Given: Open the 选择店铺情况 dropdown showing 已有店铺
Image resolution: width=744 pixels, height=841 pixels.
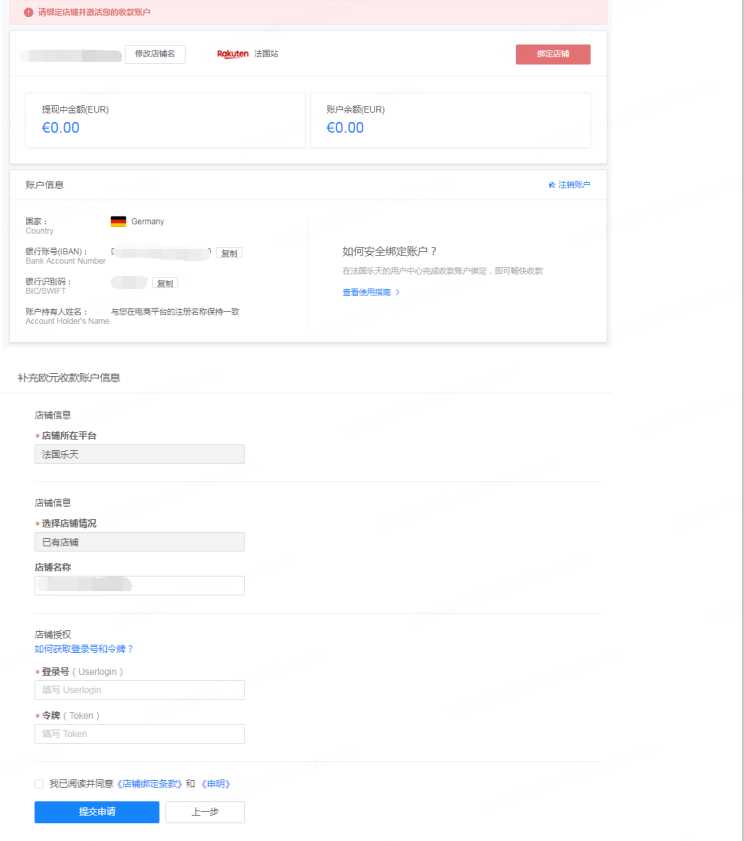Looking at the screenshot, I should point(139,542).
